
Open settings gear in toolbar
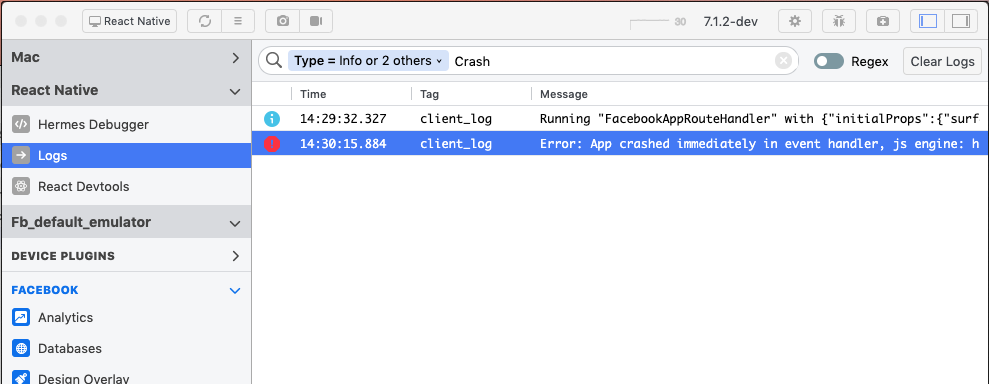click(x=795, y=21)
